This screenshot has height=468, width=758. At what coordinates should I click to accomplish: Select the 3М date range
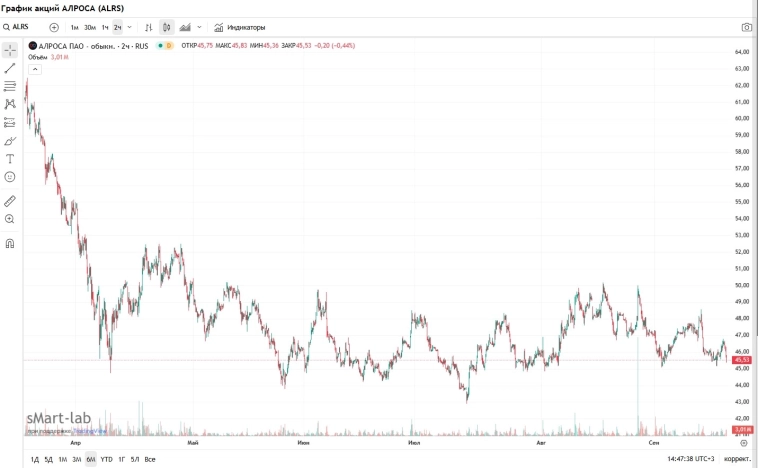pos(77,459)
